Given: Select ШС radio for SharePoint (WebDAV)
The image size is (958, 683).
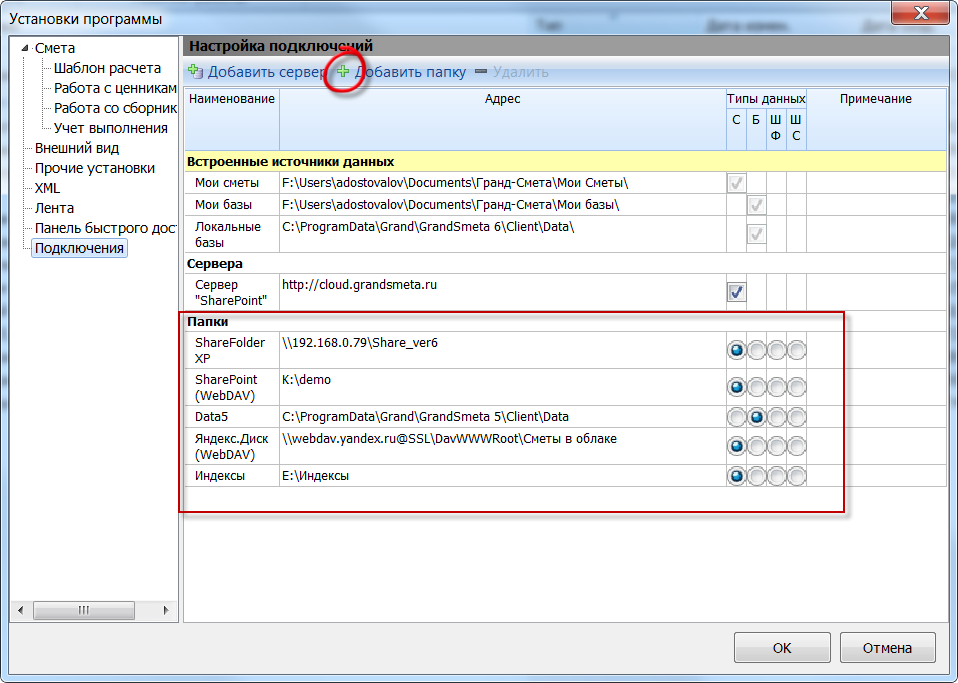Looking at the screenshot, I should pyautogui.click(x=797, y=387).
